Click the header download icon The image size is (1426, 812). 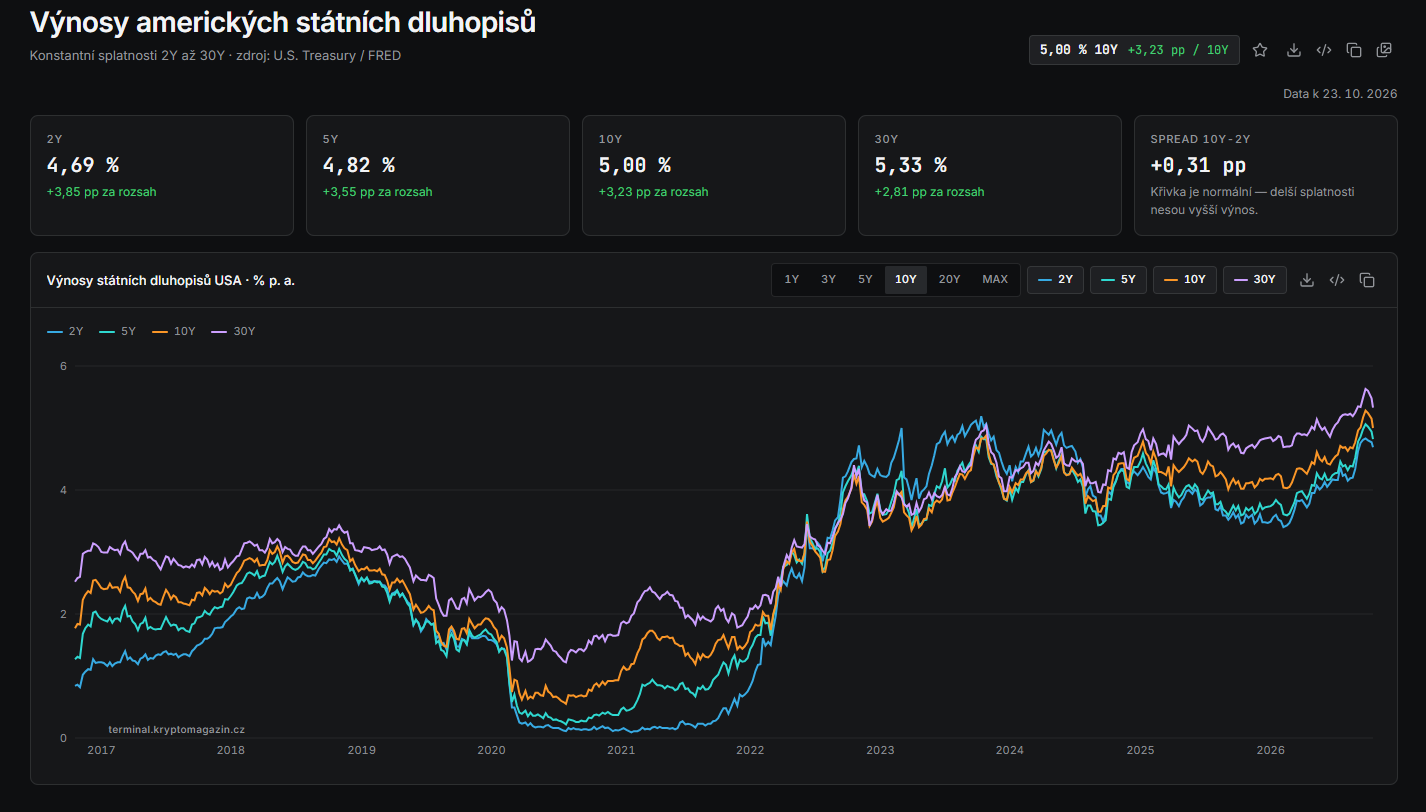tap(1293, 50)
